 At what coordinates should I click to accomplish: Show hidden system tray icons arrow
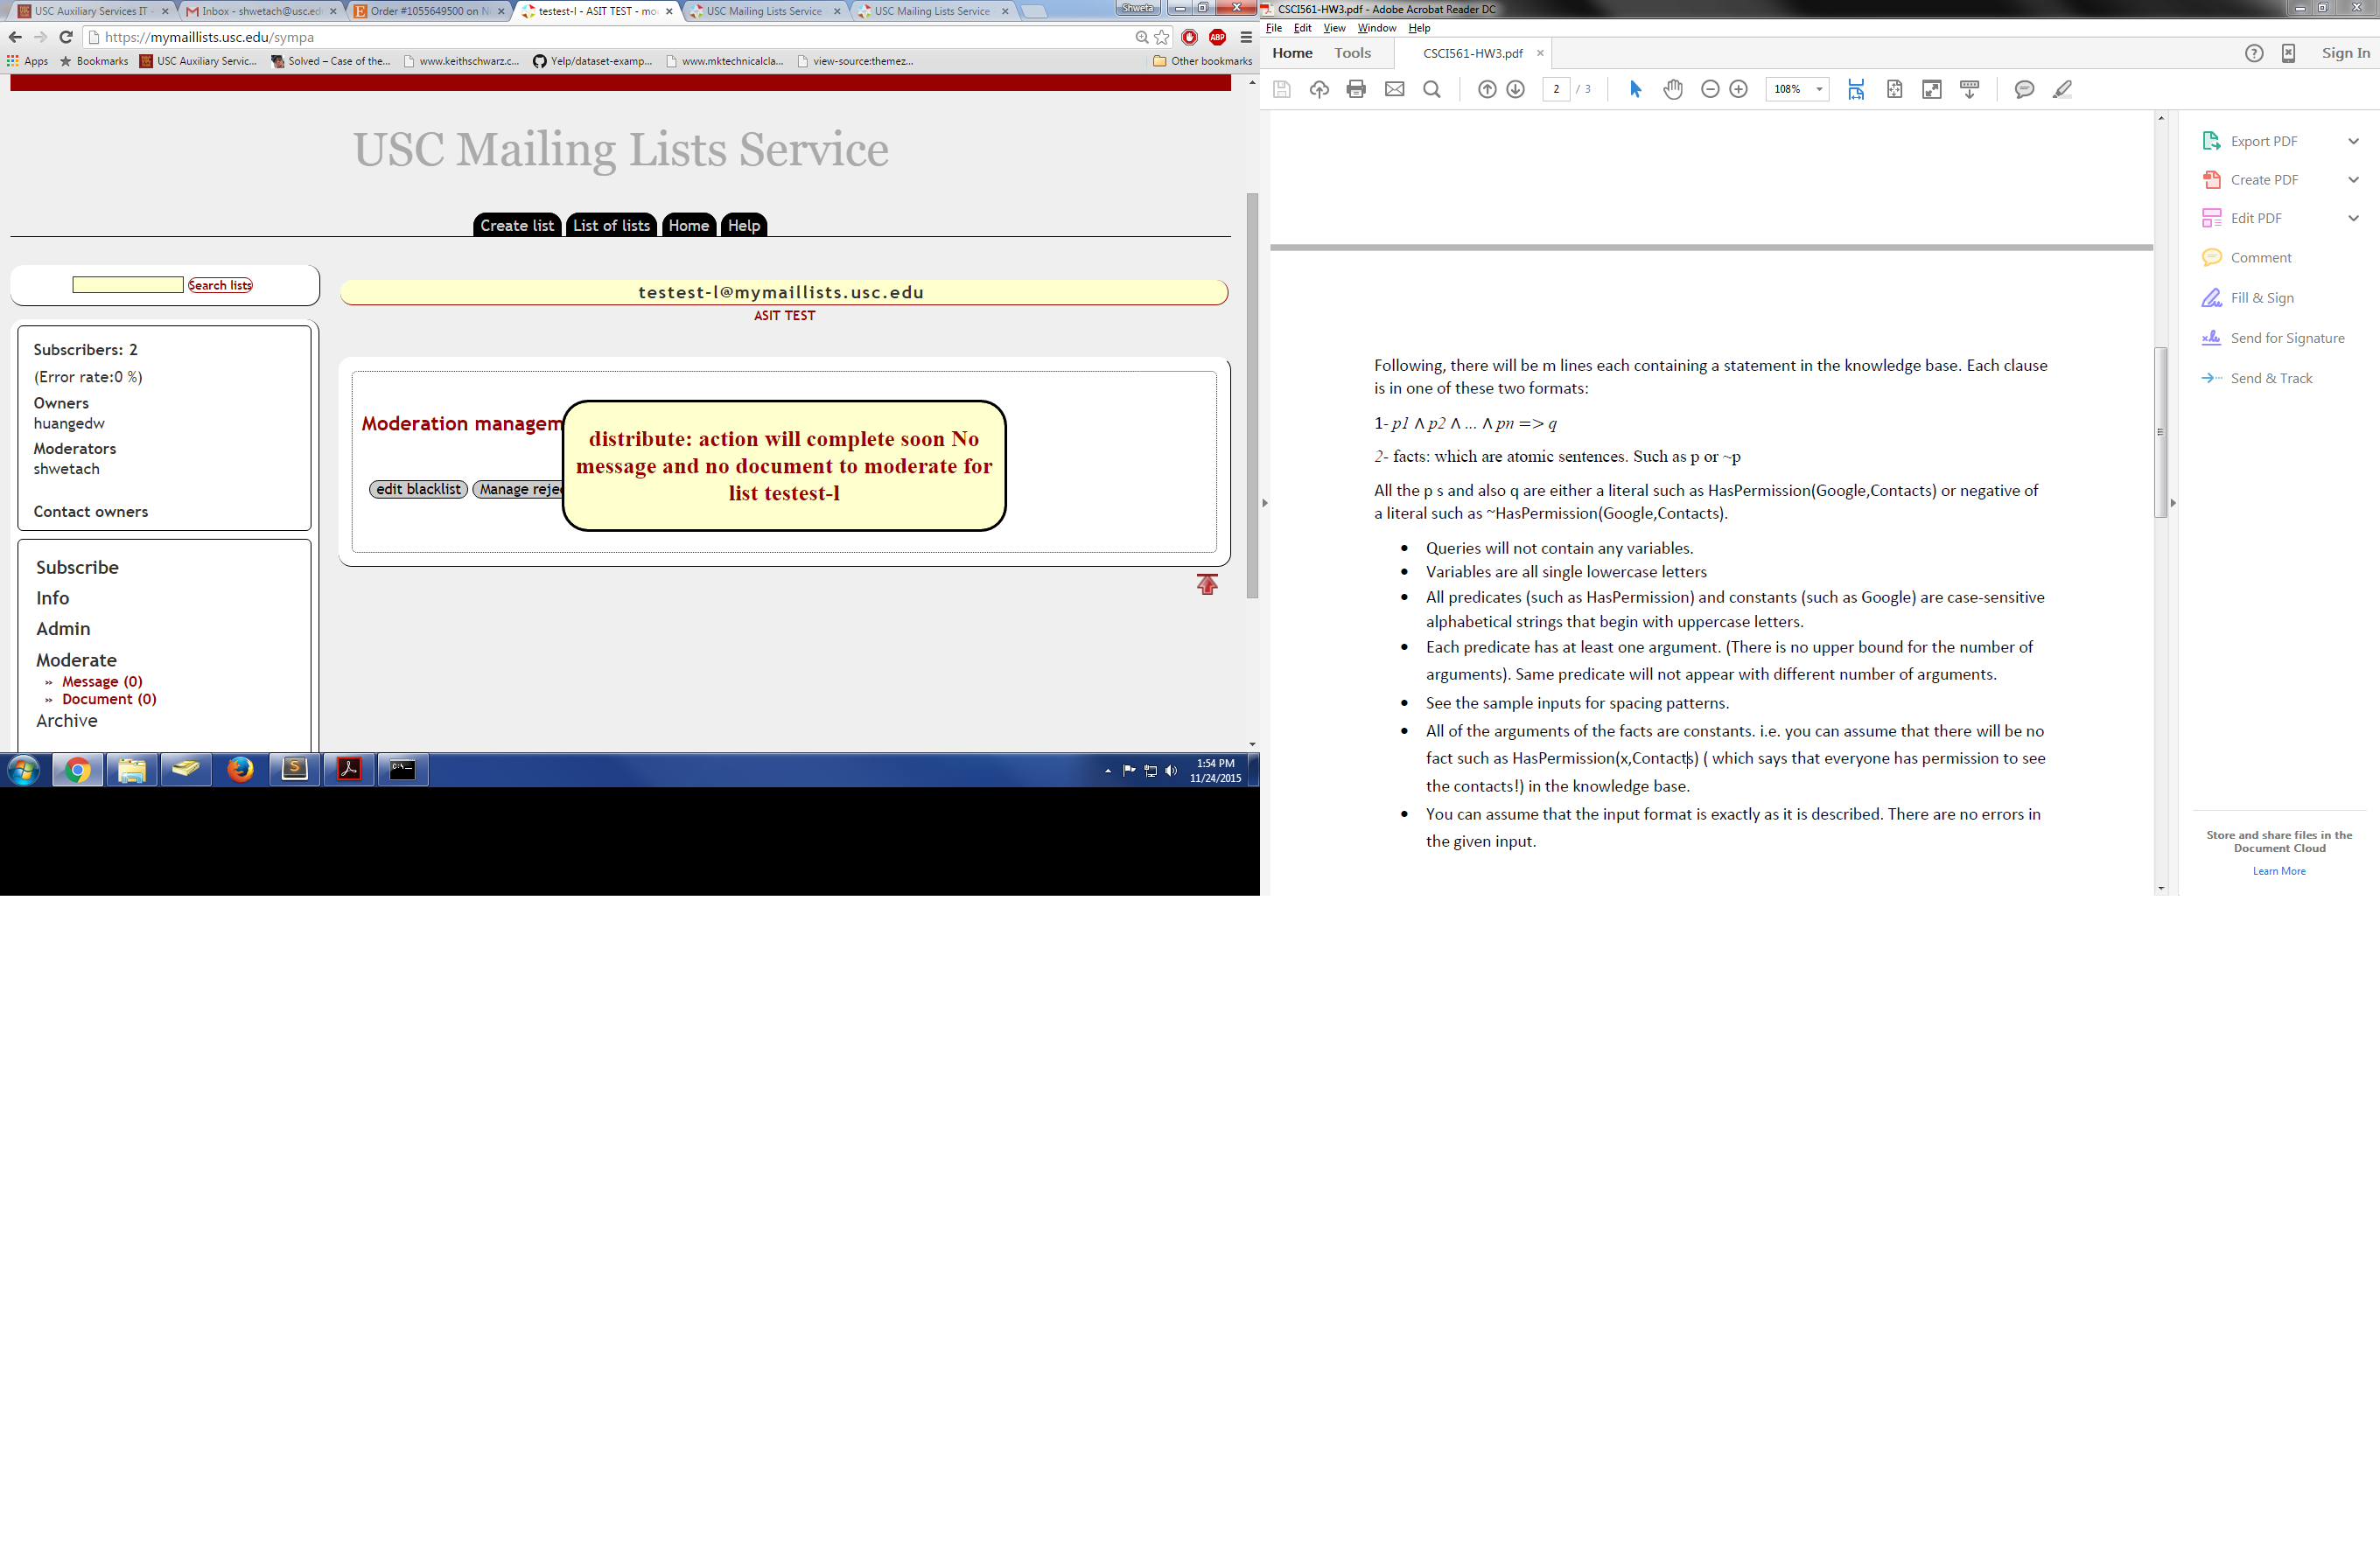pyautogui.click(x=1108, y=771)
